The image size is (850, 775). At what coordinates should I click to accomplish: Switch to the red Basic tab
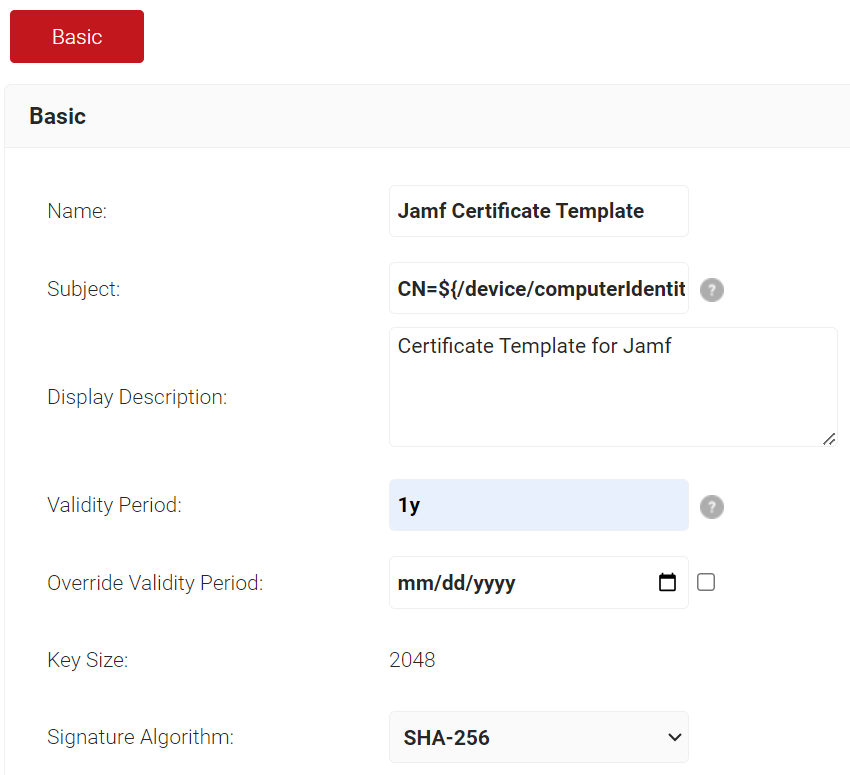click(77, 36)
